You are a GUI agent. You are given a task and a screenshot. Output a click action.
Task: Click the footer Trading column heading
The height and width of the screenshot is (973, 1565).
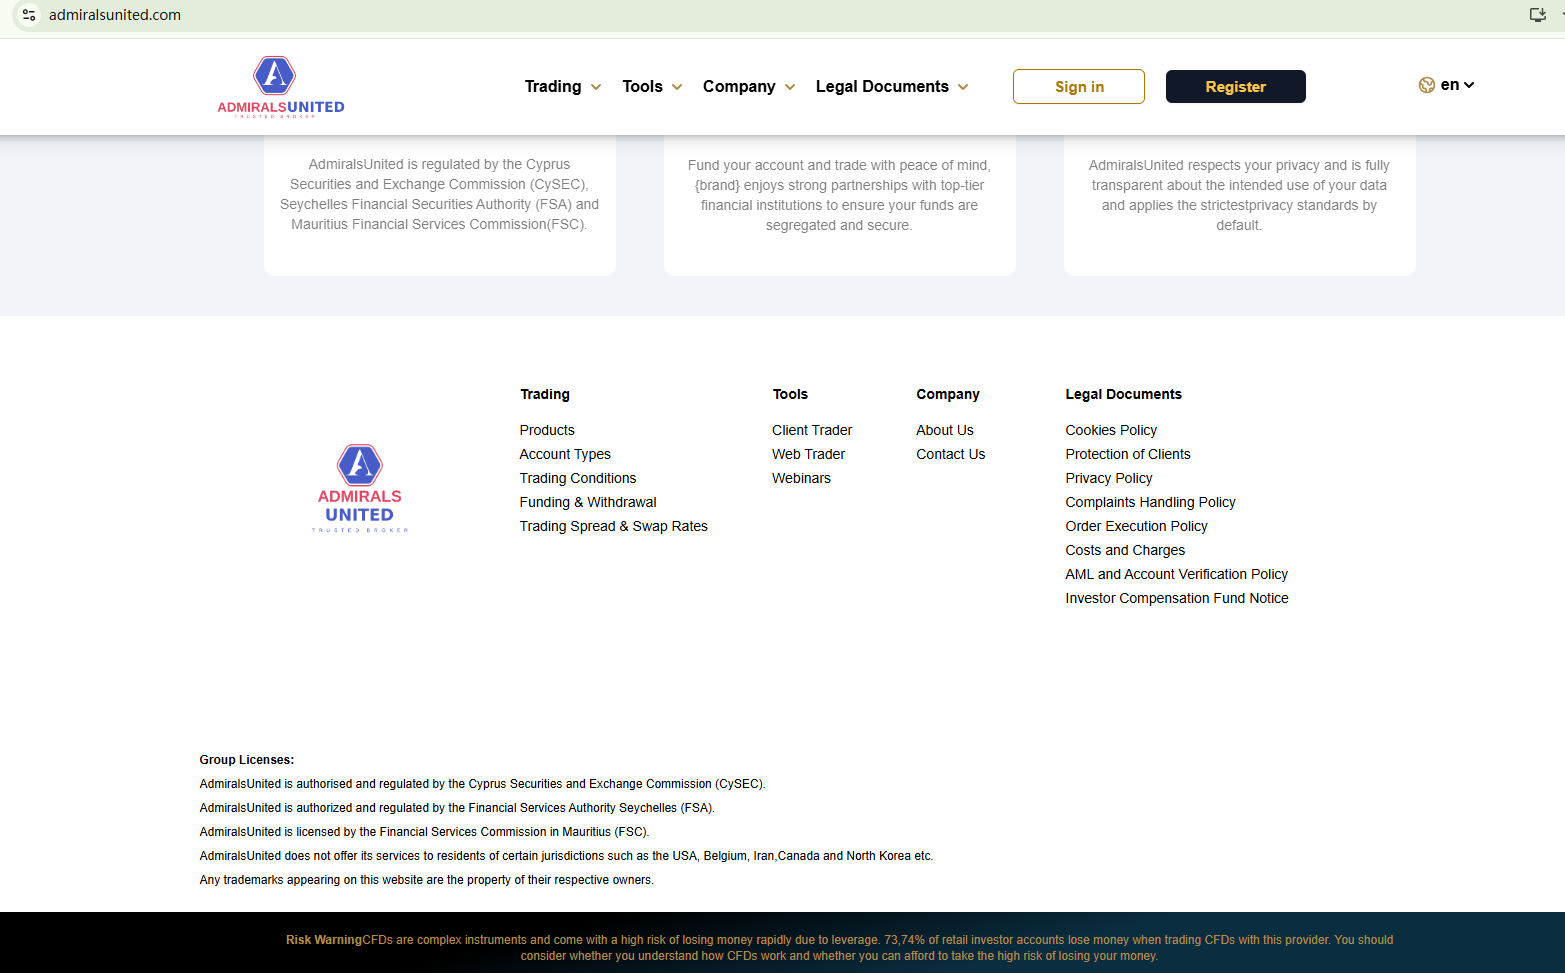(545, 394)
